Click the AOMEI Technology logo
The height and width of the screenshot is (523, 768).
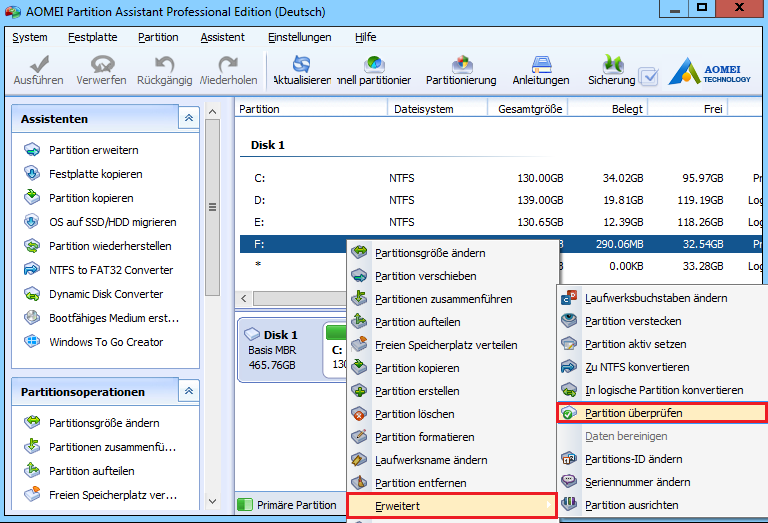(709, 71)
